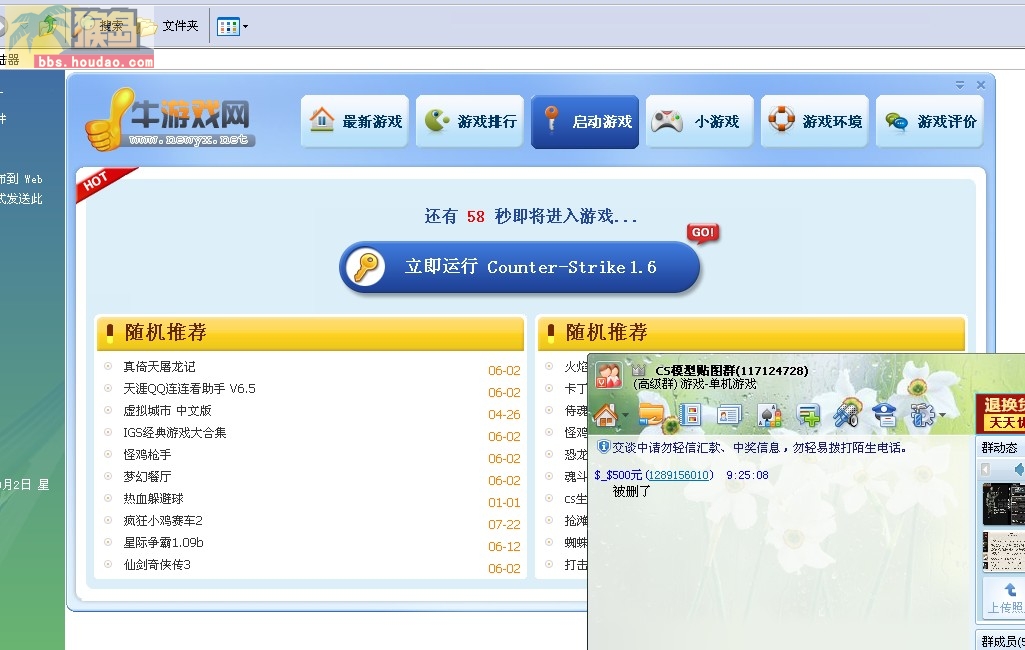Viewport: 1025px width, 650px height.
Task: Select 星际争霸1.09b in the list
Action: [163, 543]
